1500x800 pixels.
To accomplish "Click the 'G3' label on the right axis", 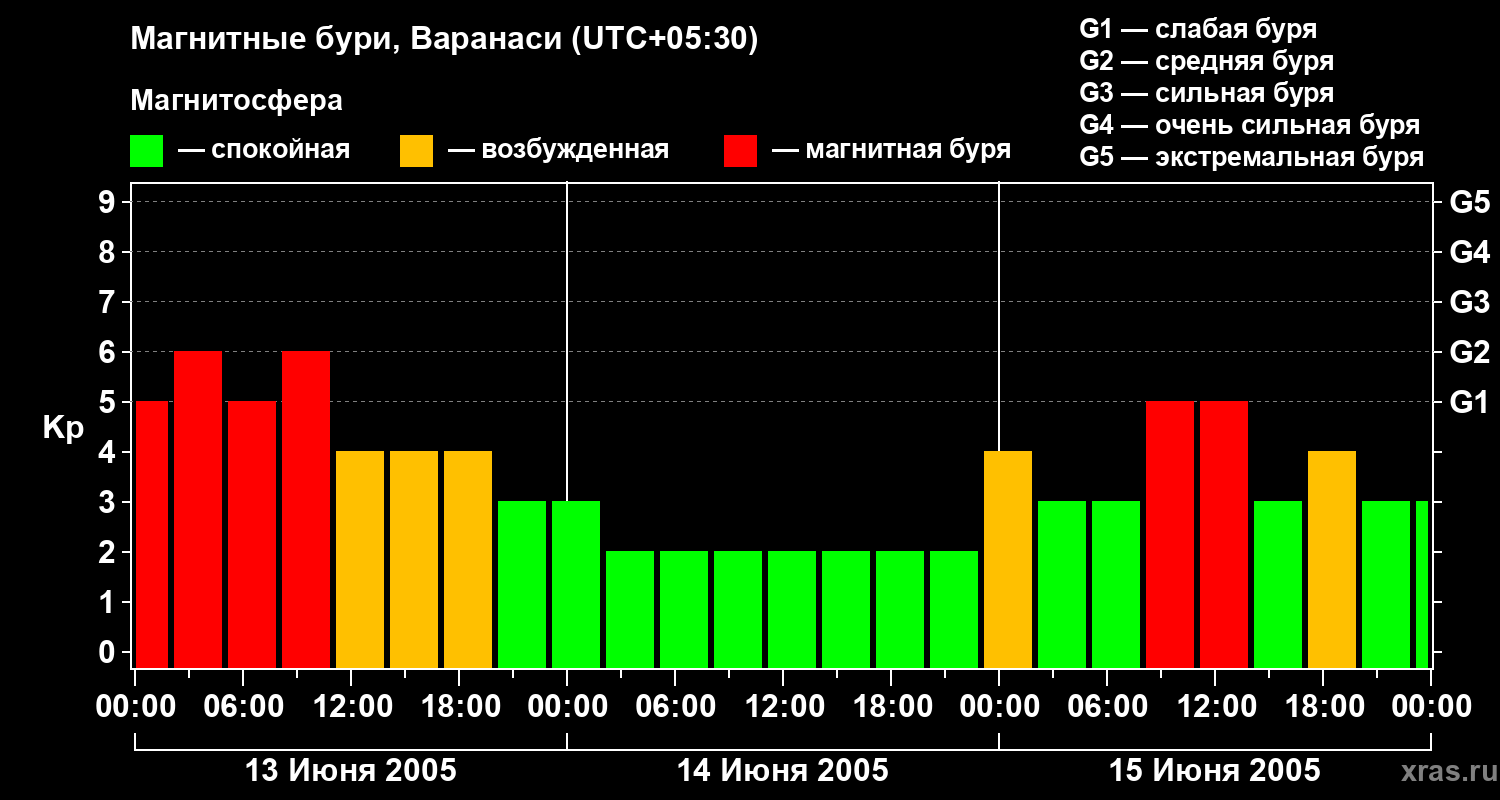I will [1469, 303].
